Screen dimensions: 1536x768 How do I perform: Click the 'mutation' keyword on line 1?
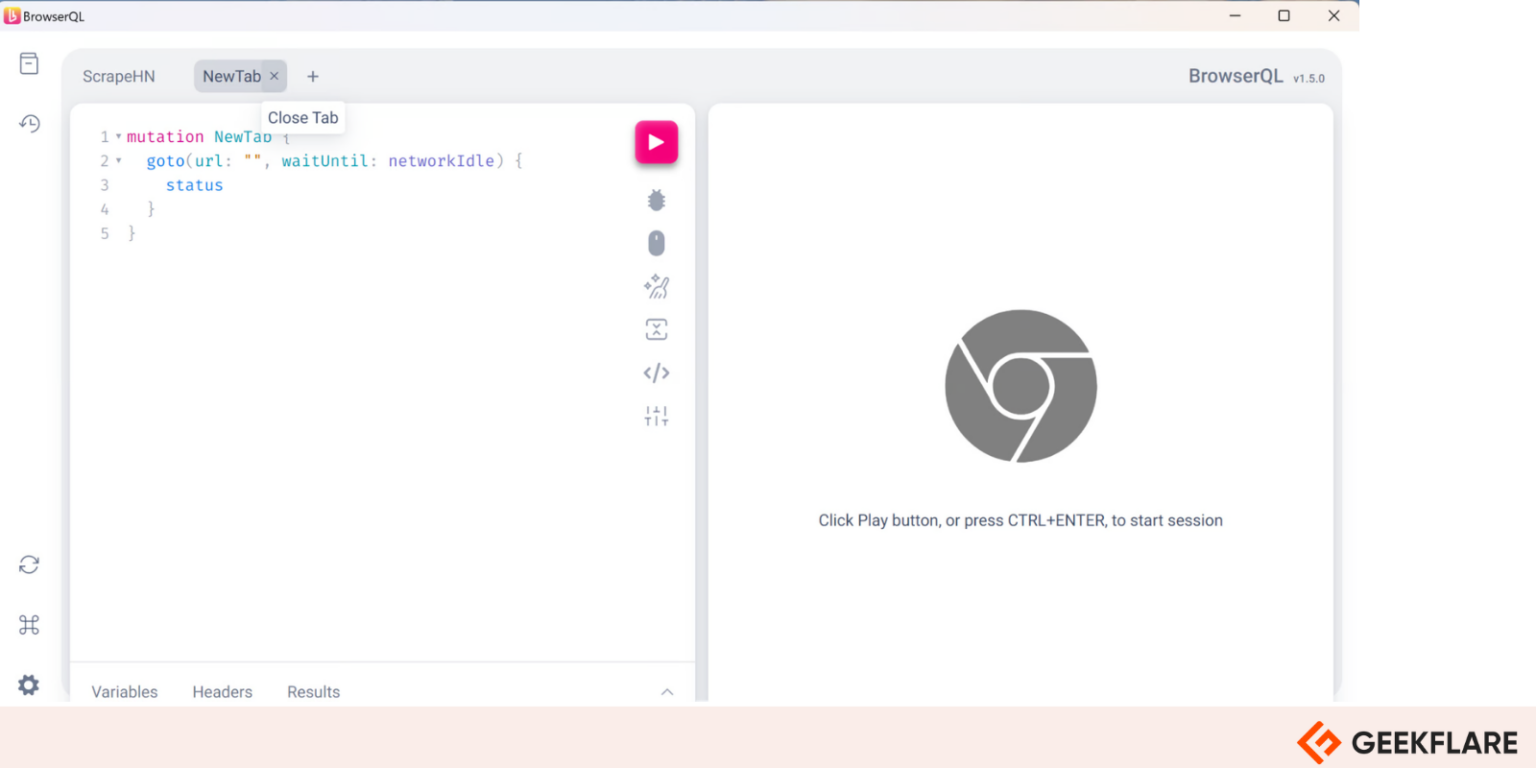pyautogui.click(x=165, y=136)
